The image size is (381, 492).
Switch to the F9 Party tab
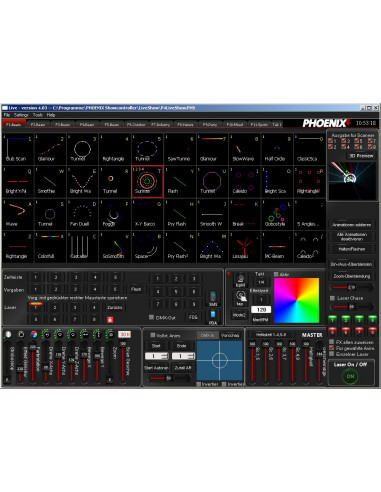[210, 124]
